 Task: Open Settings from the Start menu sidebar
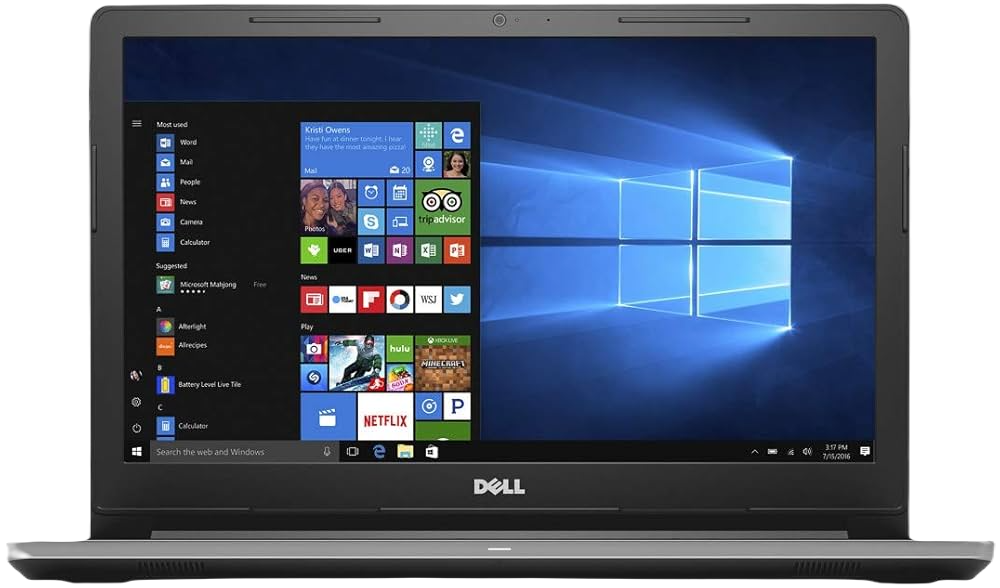[136, 401]
